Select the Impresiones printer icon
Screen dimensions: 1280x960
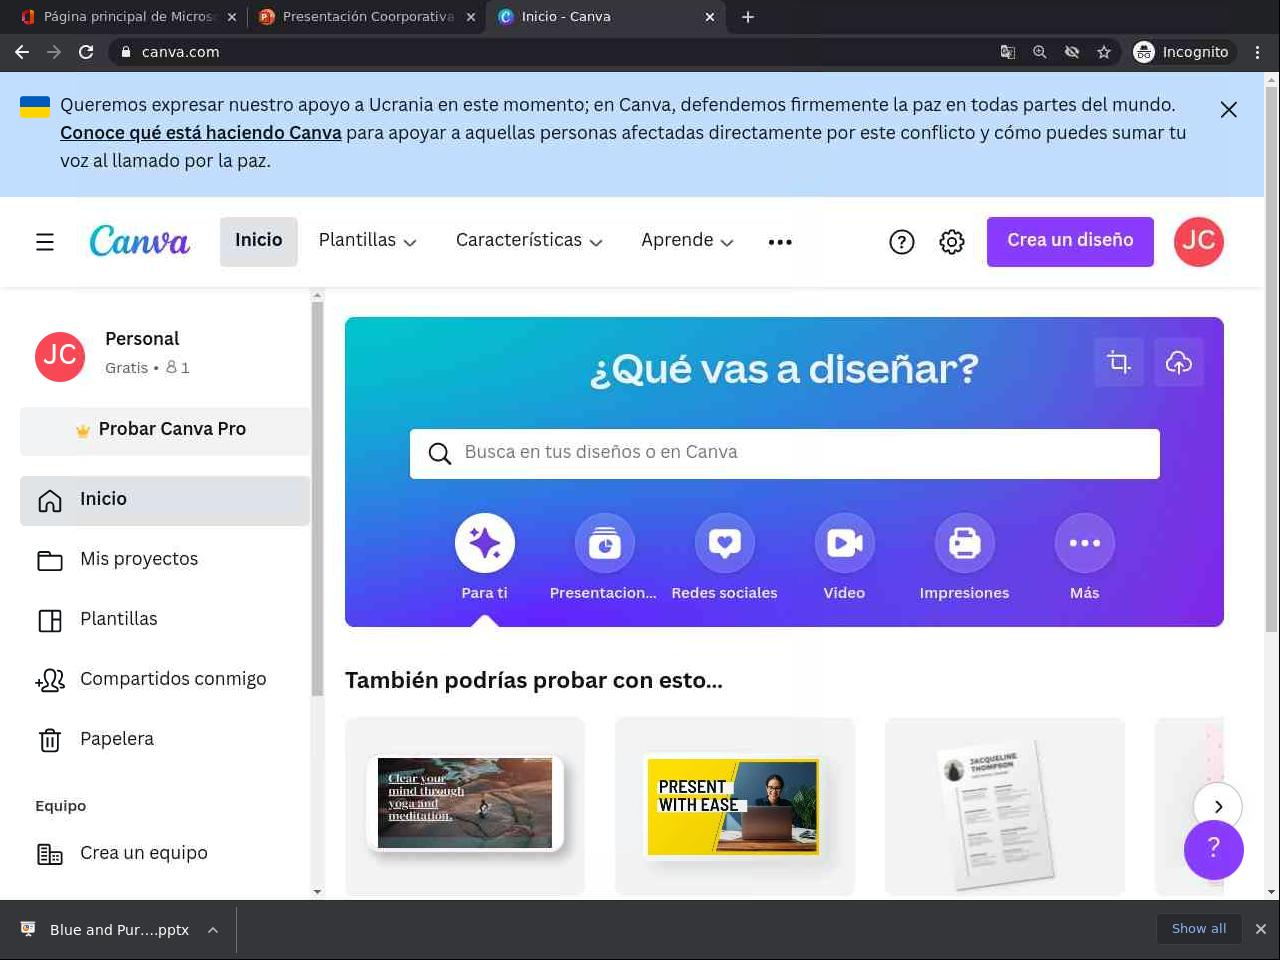965,543
